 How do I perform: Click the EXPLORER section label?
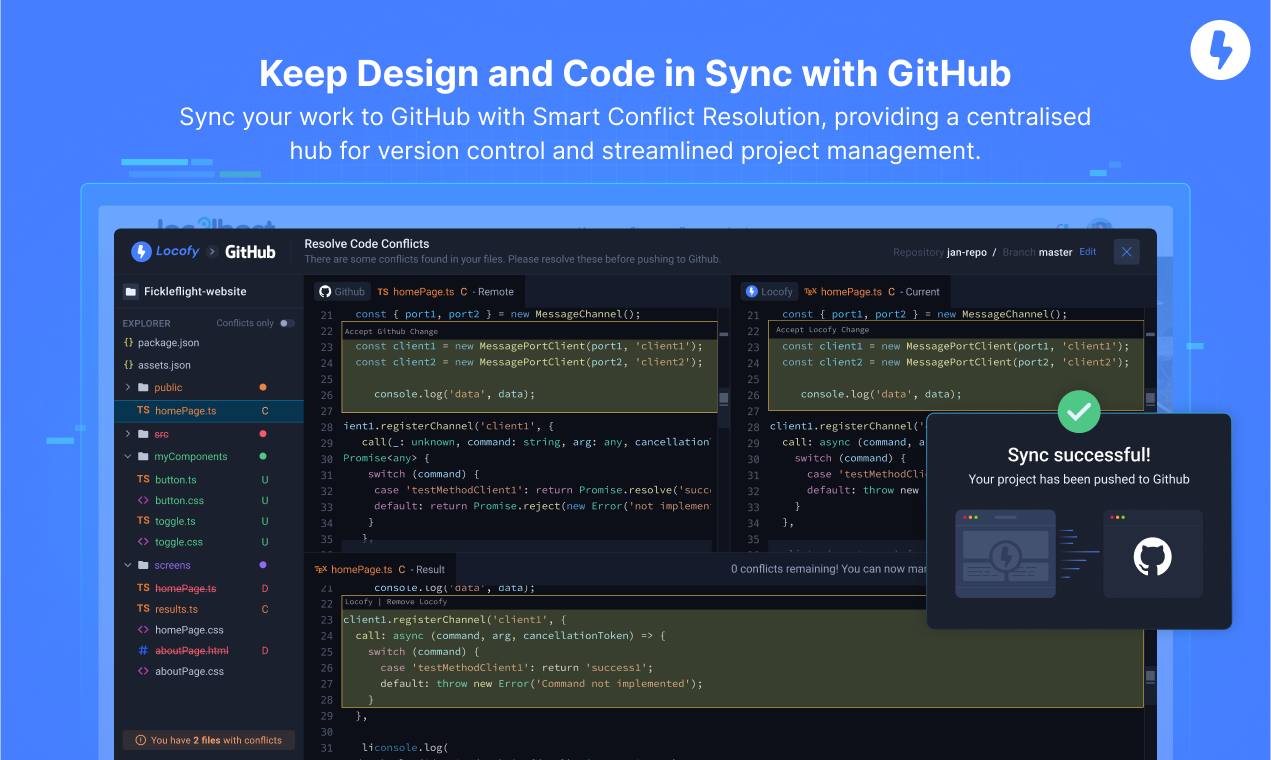point(147,323)
